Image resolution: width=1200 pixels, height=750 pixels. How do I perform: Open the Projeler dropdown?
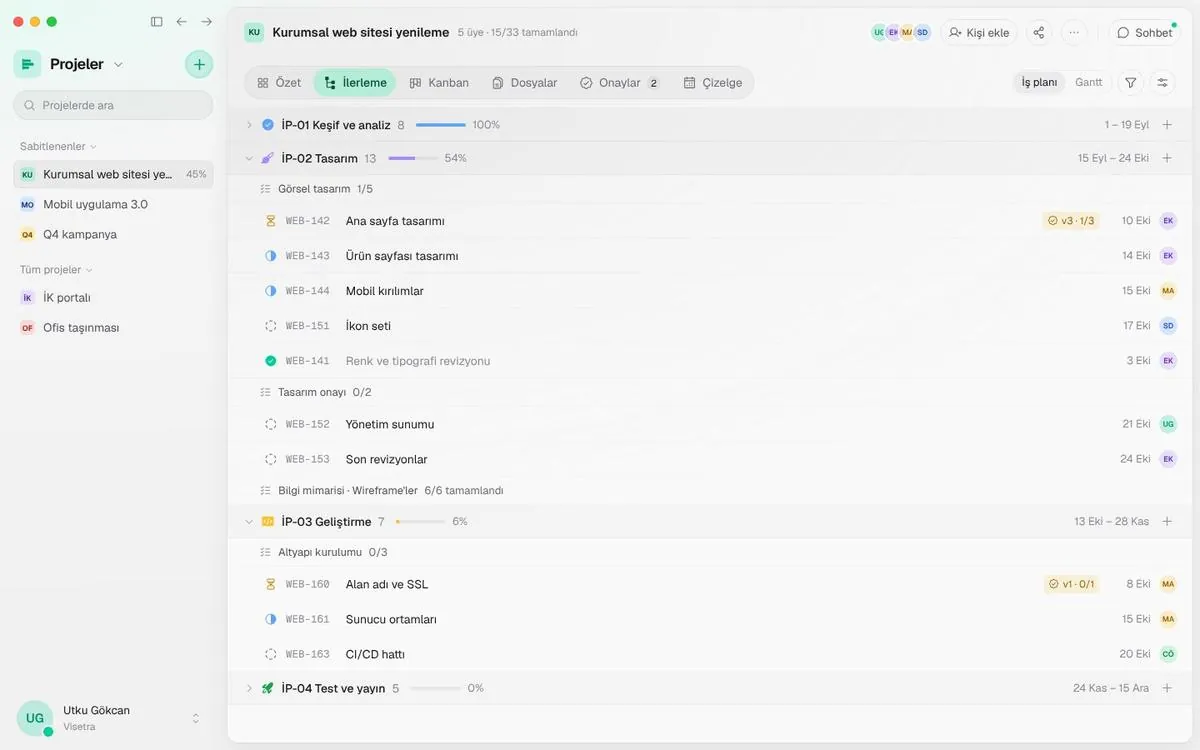[87, 64]
